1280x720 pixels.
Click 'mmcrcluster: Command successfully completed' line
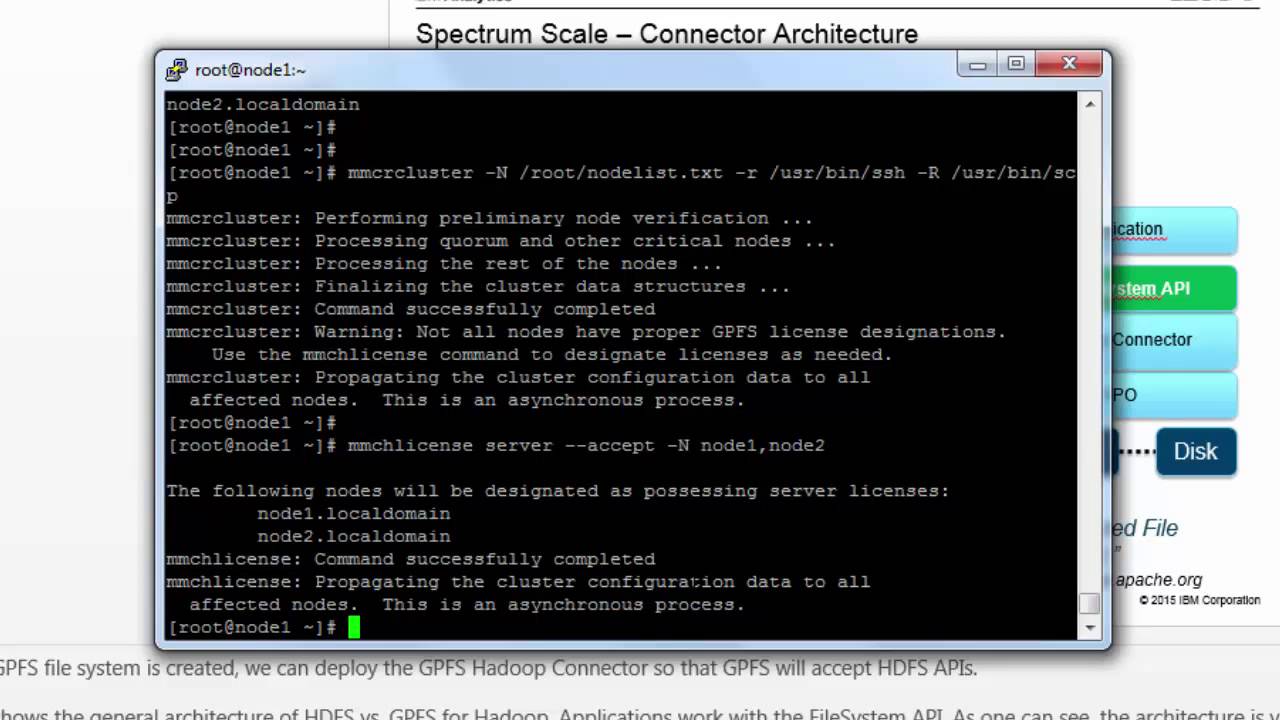click(x=411, y=309)
